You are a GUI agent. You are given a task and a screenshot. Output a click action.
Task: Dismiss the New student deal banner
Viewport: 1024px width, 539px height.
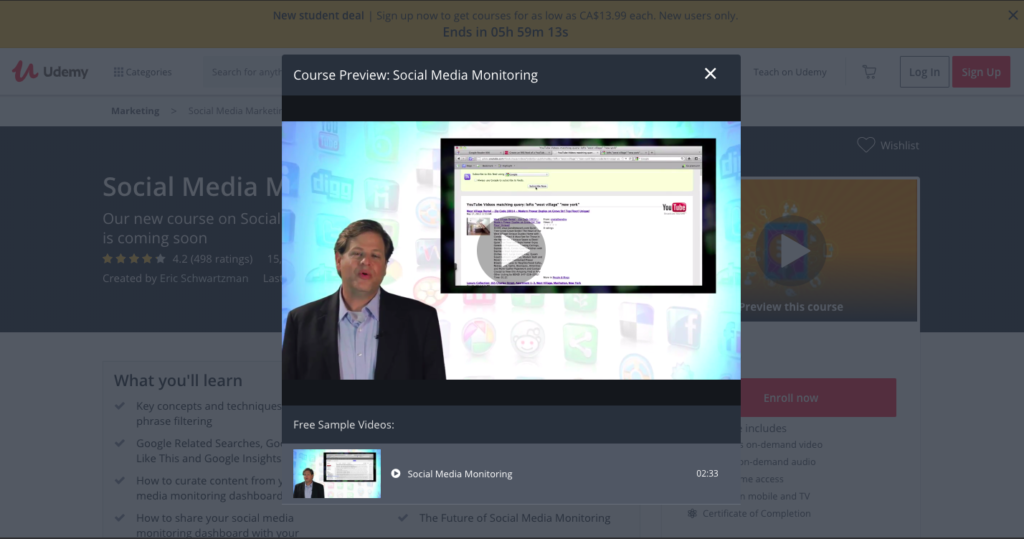[1012, 15]
